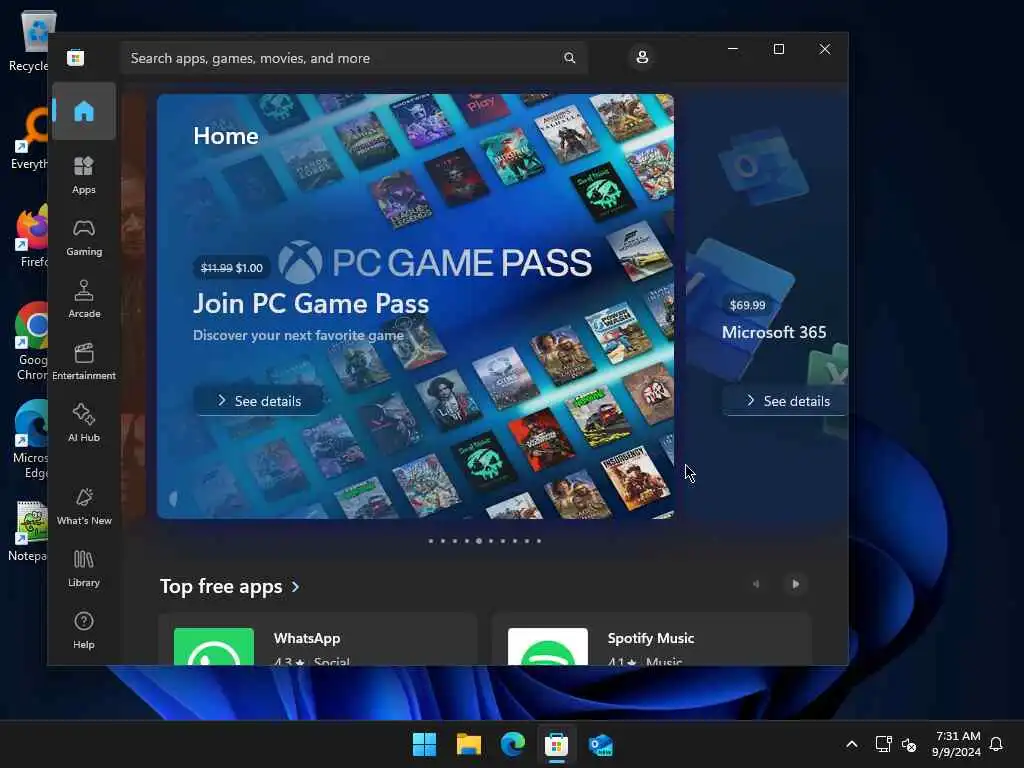Open Outlook from the taskbar
Screen dimensions: 1024x768
click(600, 744)
